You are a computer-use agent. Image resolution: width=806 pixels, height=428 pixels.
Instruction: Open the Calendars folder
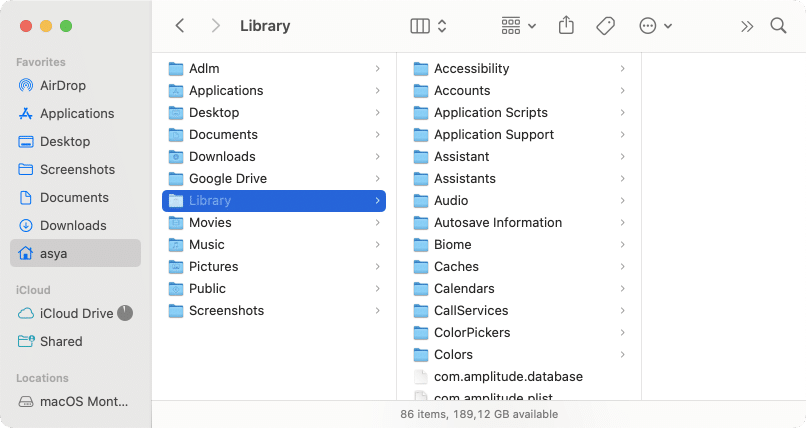519,289
